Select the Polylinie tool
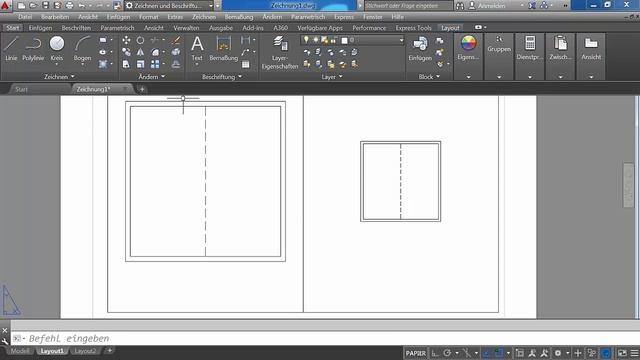Viewport: 640px width, 360px height. click(33, 49)
